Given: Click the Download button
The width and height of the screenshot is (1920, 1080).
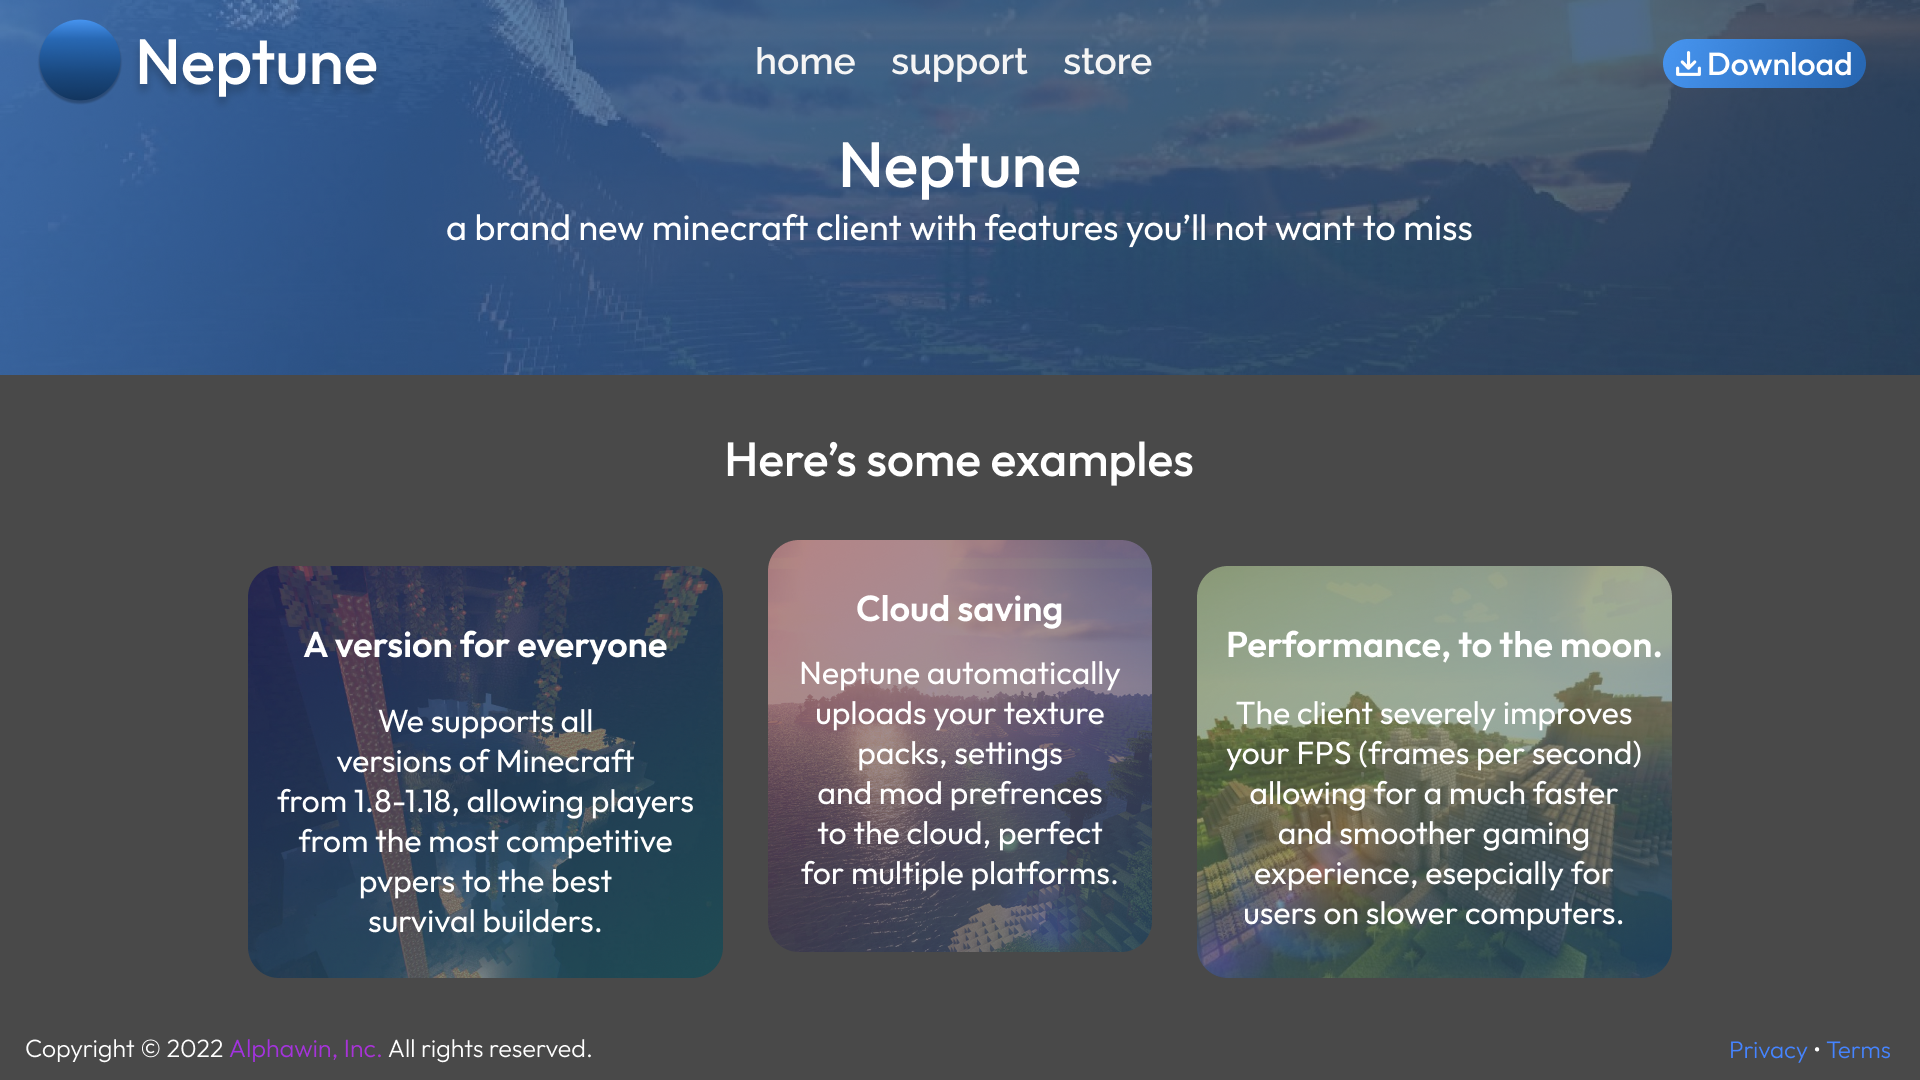Looking at the screenshot, I should click(x=1763, y=63).
